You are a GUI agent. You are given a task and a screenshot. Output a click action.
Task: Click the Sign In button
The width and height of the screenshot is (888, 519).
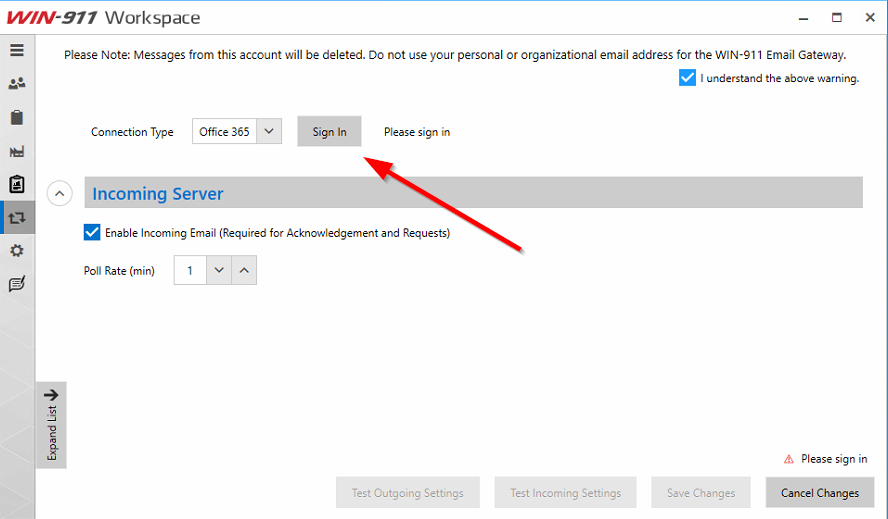(329, 131)
